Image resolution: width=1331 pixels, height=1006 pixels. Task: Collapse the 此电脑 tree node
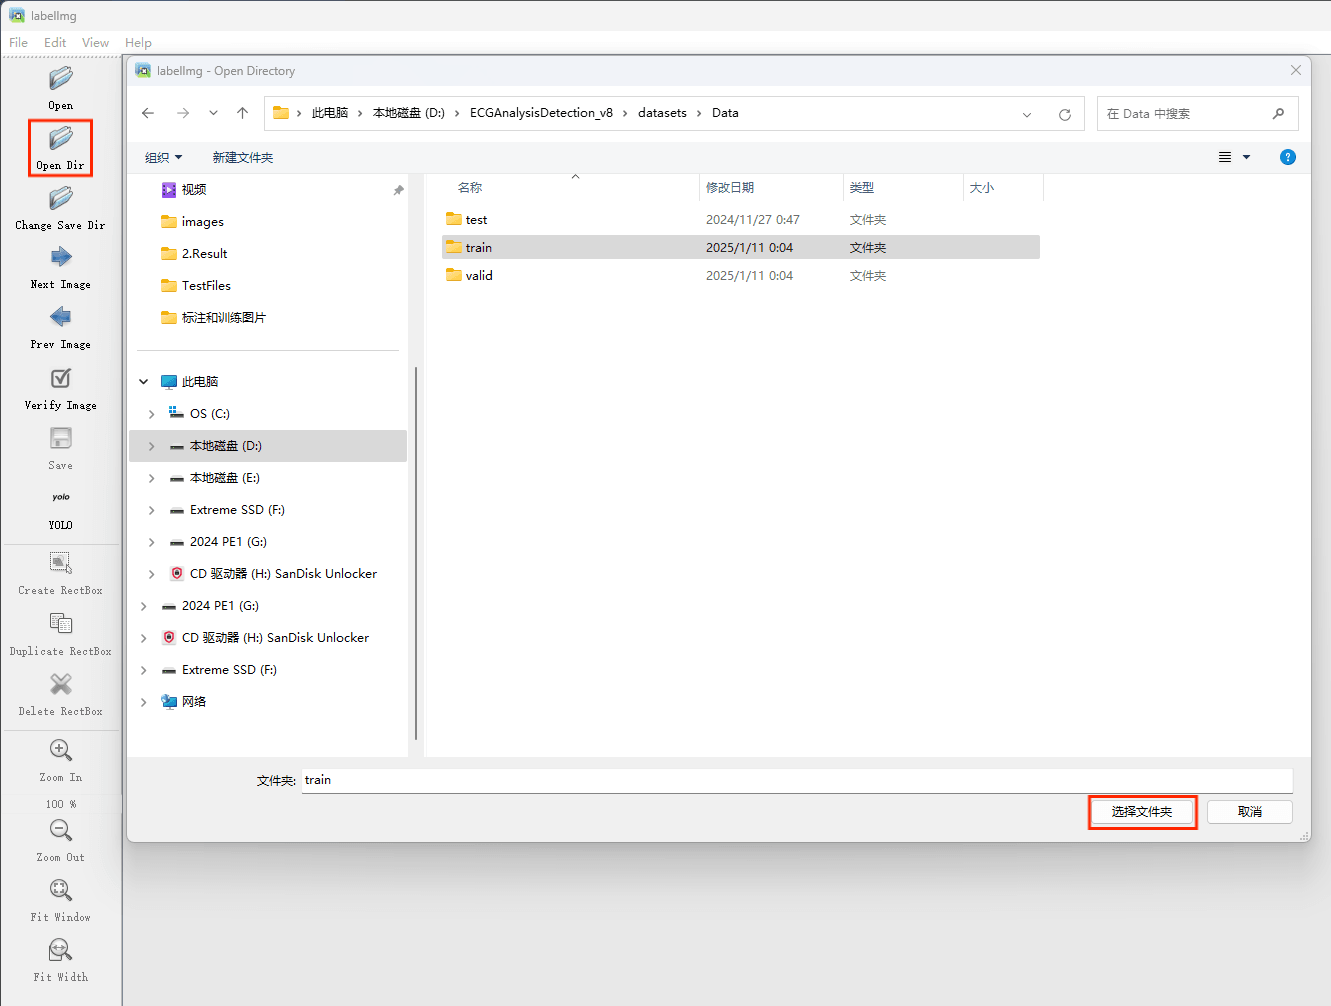click(144, 382)
